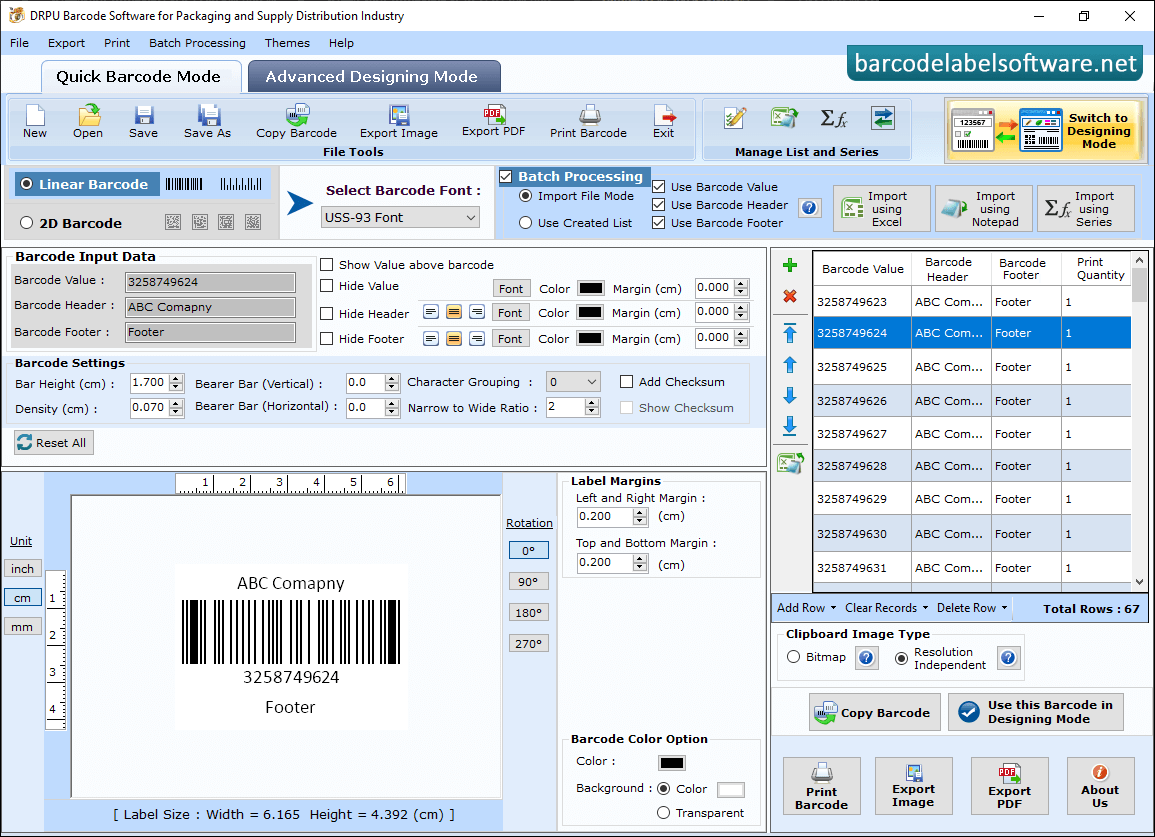Click the blue help icon beside Barcode Header

[x=810, y=208]
